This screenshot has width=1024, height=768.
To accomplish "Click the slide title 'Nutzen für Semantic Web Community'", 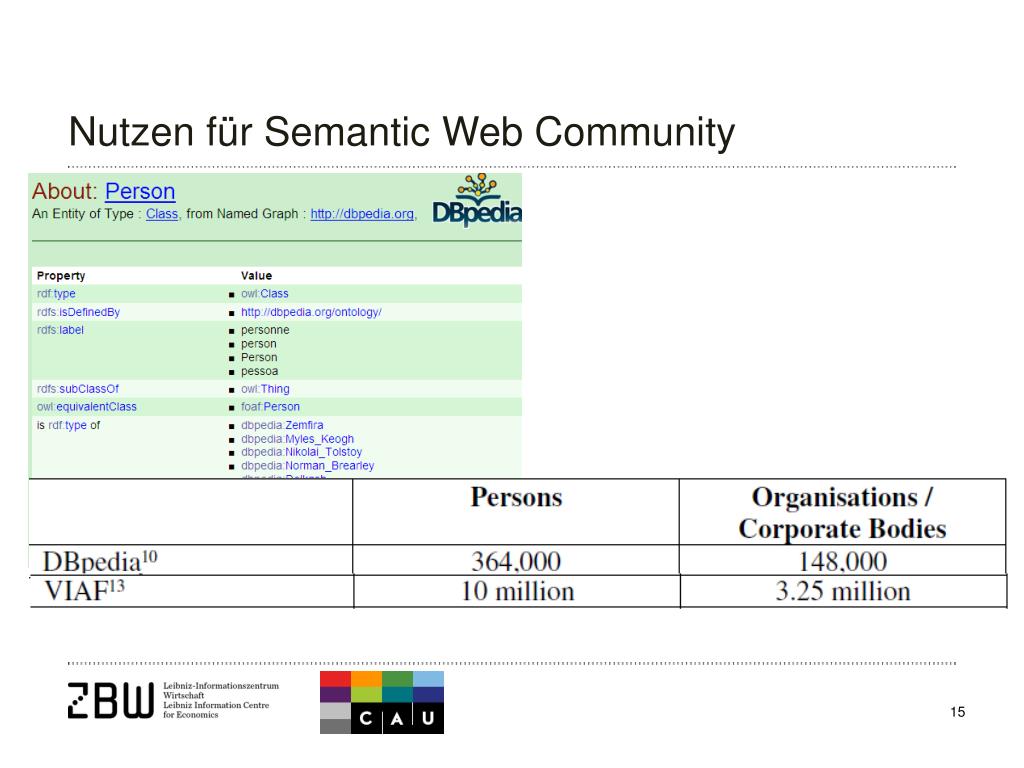I will point(402,132).
